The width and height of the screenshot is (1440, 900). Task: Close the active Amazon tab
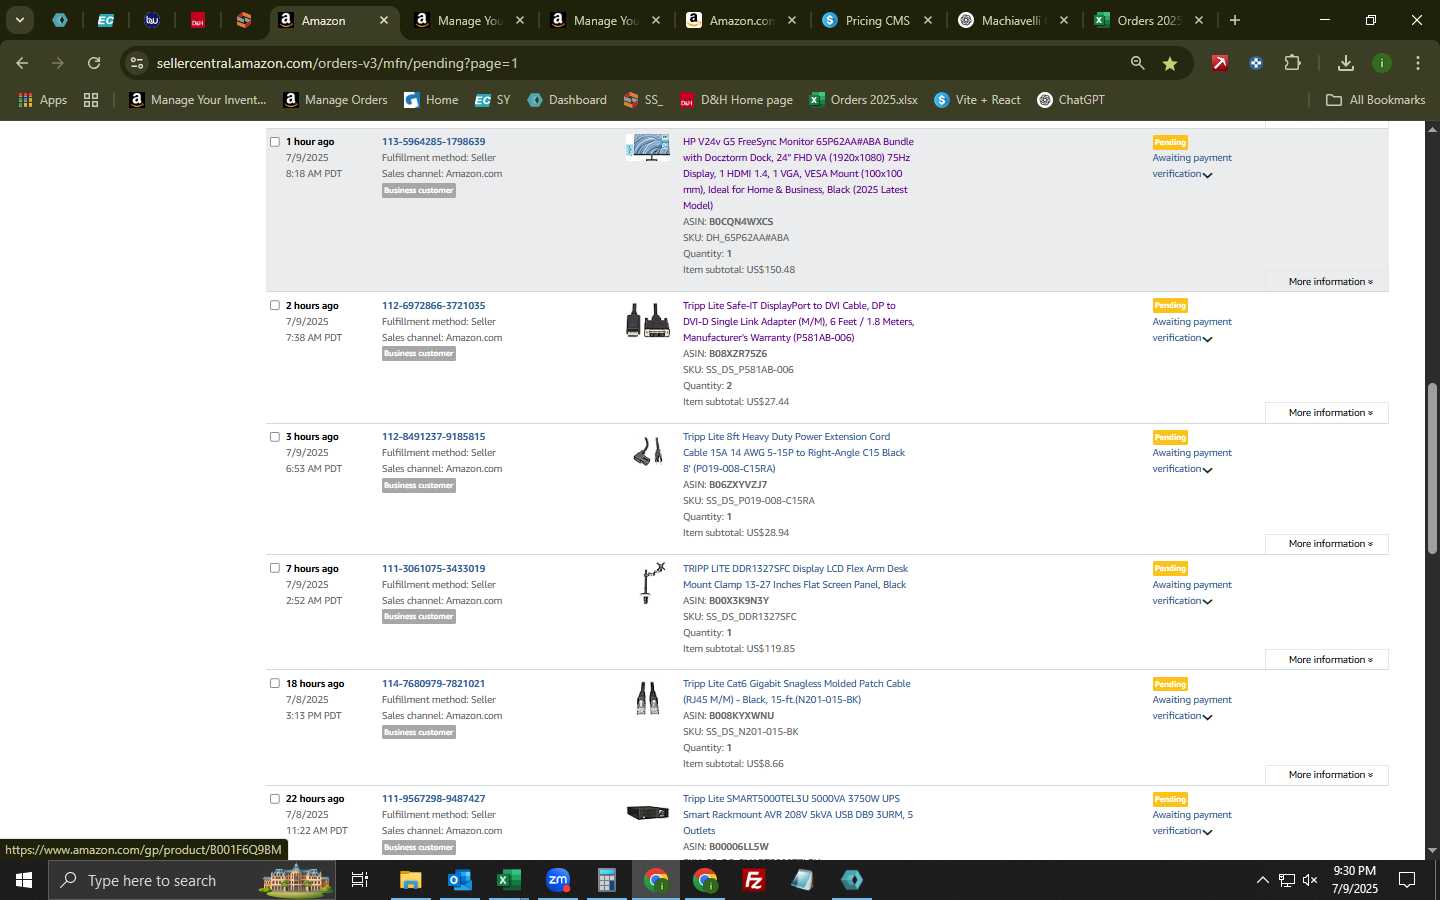384,20
